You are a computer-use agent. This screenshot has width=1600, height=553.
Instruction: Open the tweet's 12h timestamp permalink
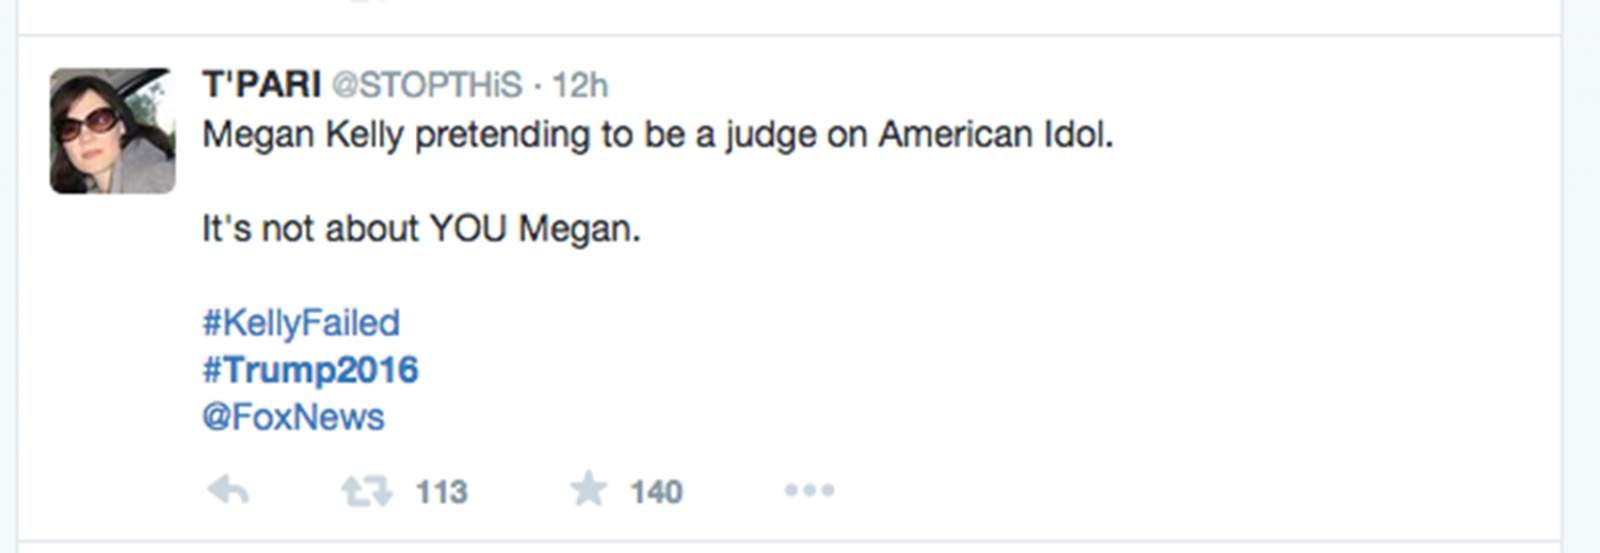pyautogui.click(x=580, y=85)
